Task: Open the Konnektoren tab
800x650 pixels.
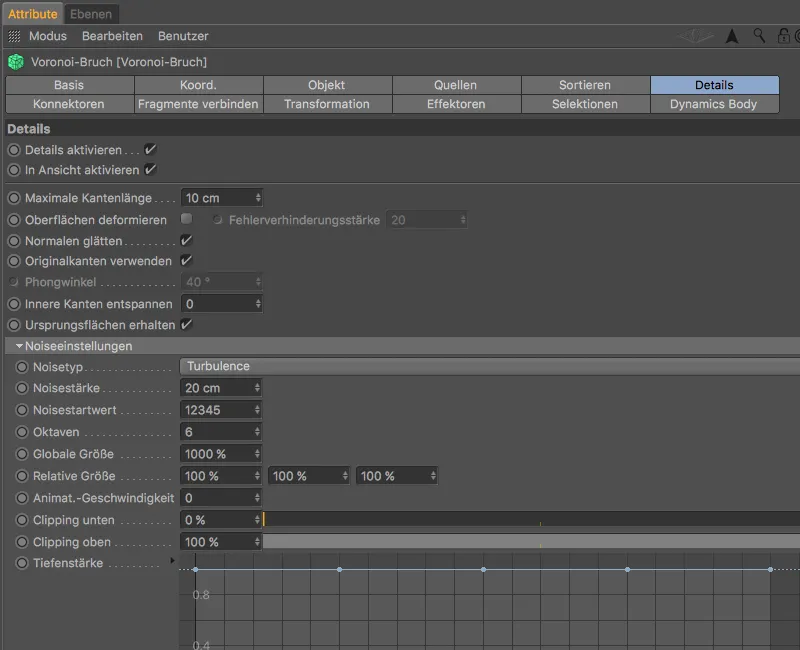Action: click(69, 104)
